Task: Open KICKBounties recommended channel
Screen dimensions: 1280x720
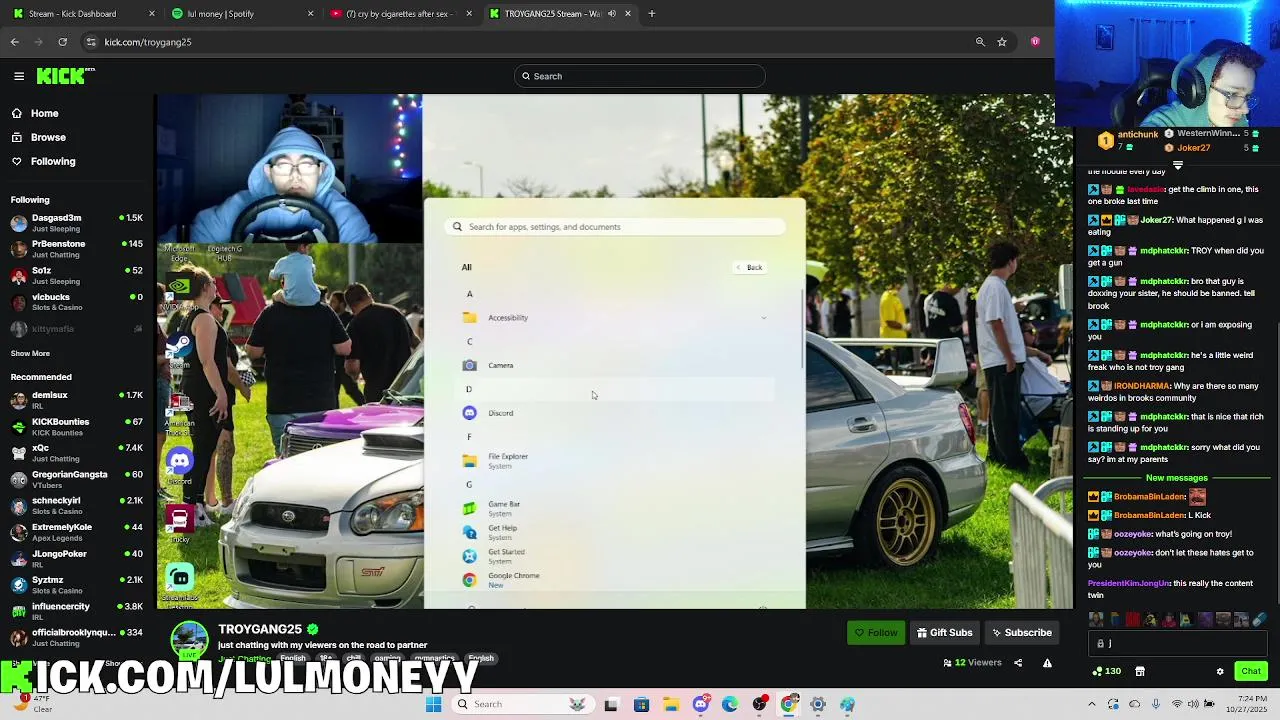Action: click(x=76, y=426)
